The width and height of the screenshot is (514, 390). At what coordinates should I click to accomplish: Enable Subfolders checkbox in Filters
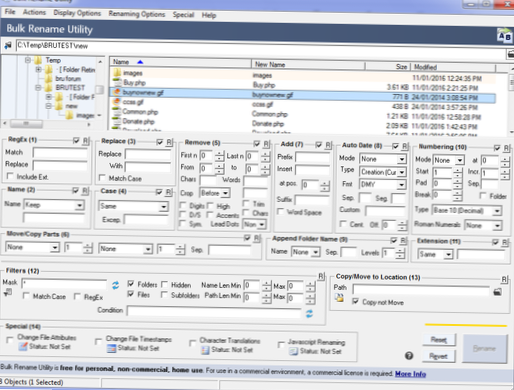coord(164,295)
